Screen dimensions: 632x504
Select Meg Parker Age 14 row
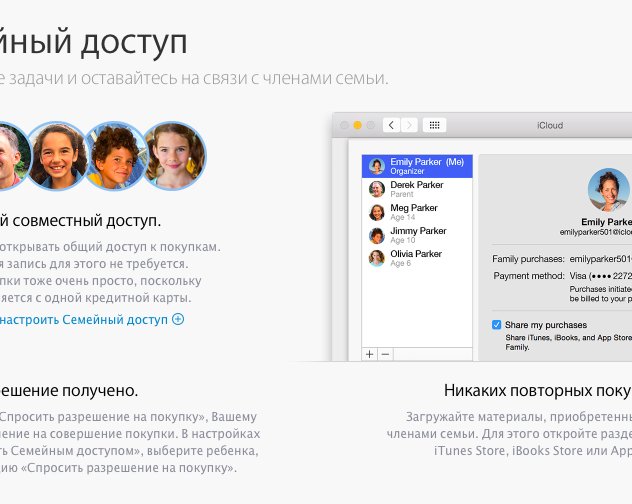417,212
